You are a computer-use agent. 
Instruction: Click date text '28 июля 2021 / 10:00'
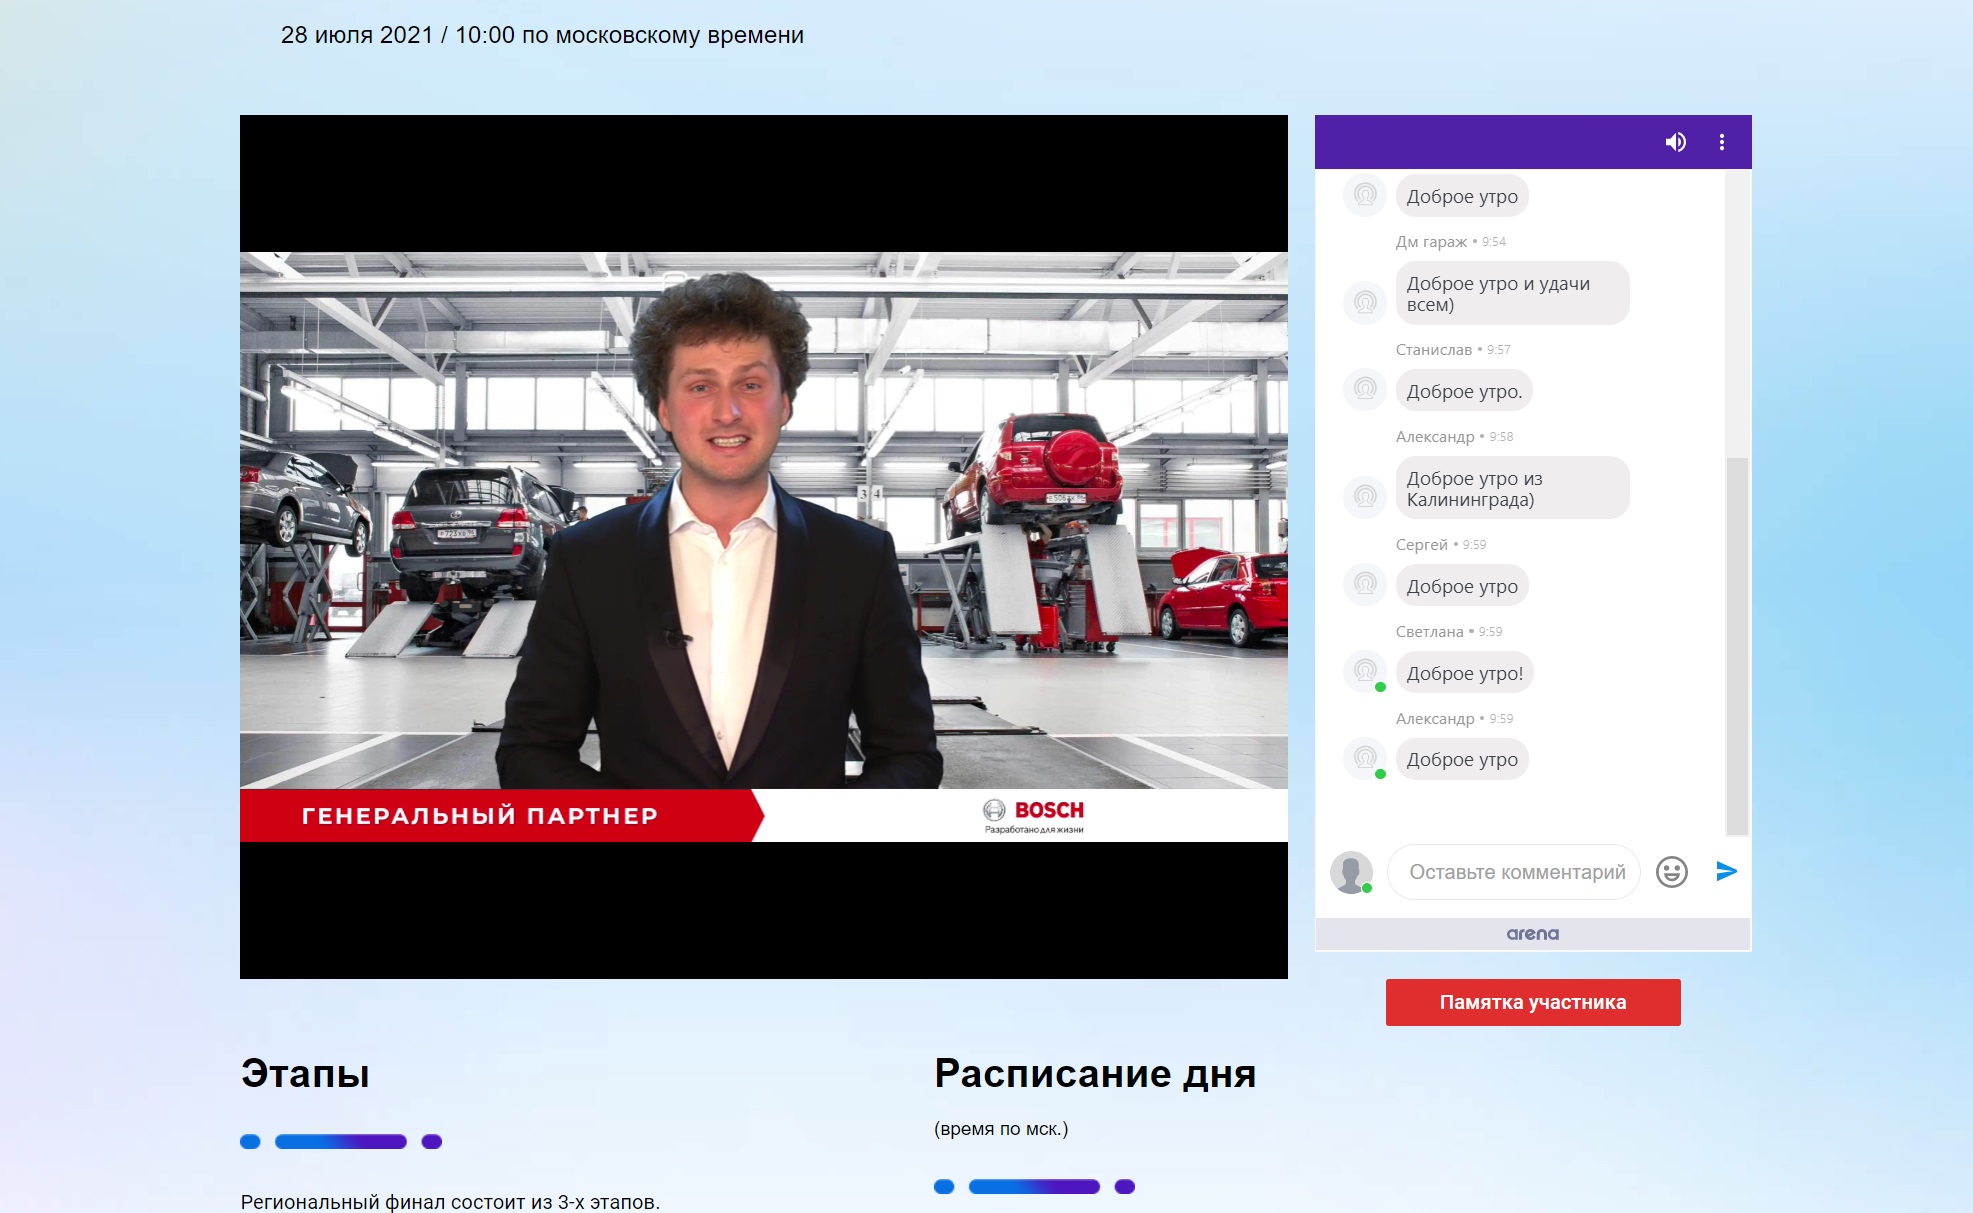click(398, 35)
